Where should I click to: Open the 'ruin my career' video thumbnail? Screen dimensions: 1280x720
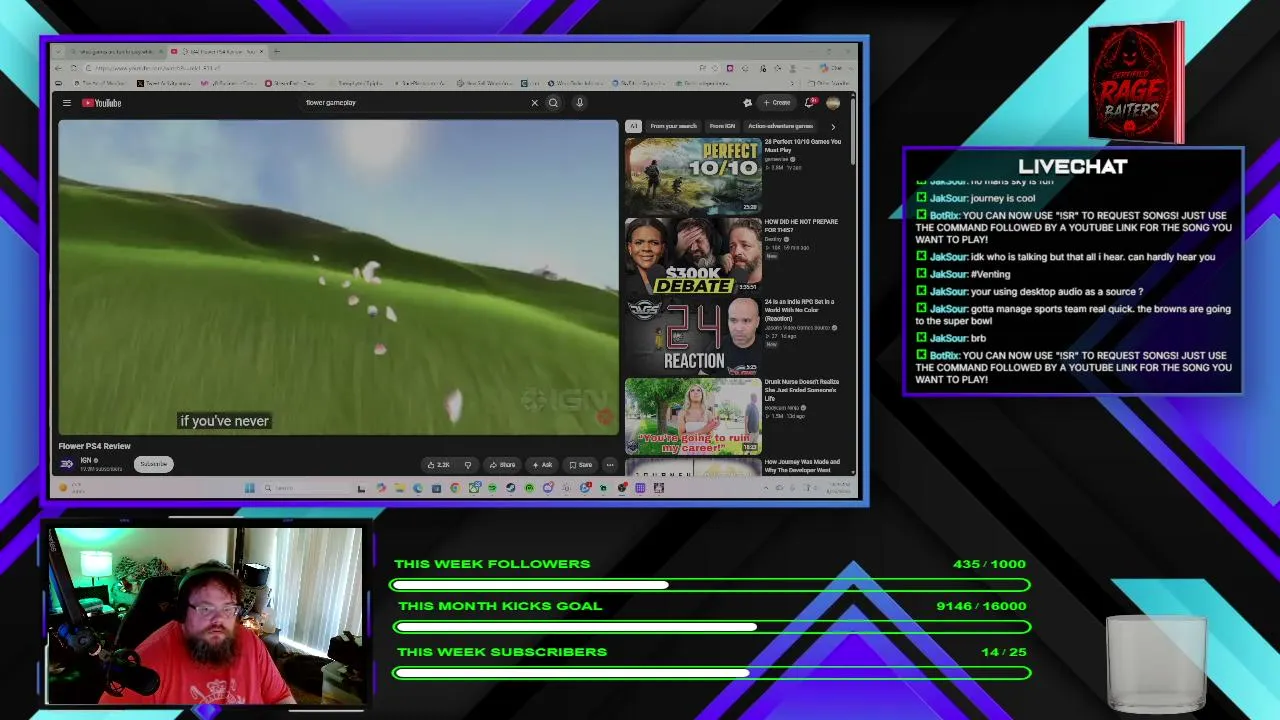pyautogui.click(x=693, y=415)
